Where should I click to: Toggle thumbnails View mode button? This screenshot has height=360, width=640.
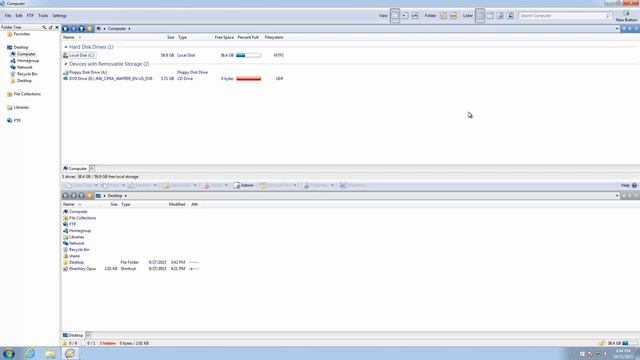coord(415,16)
